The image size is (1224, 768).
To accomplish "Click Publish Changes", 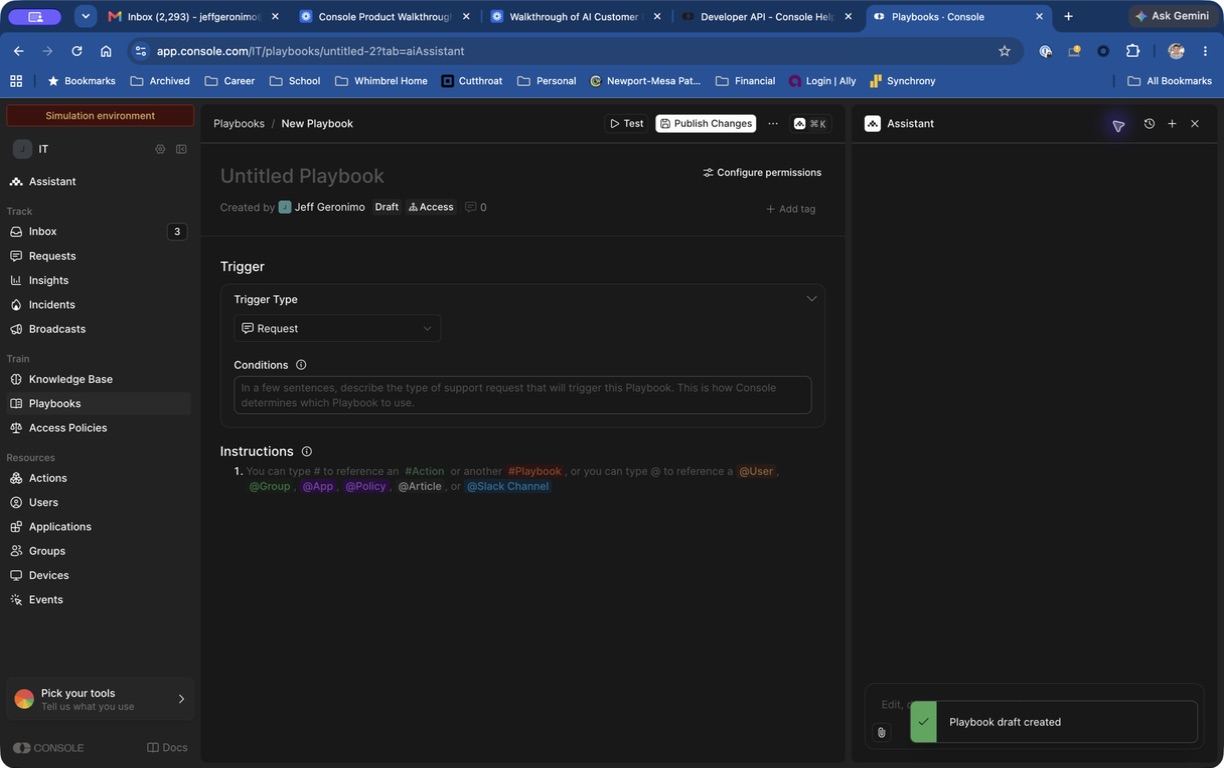I will 706,123.
